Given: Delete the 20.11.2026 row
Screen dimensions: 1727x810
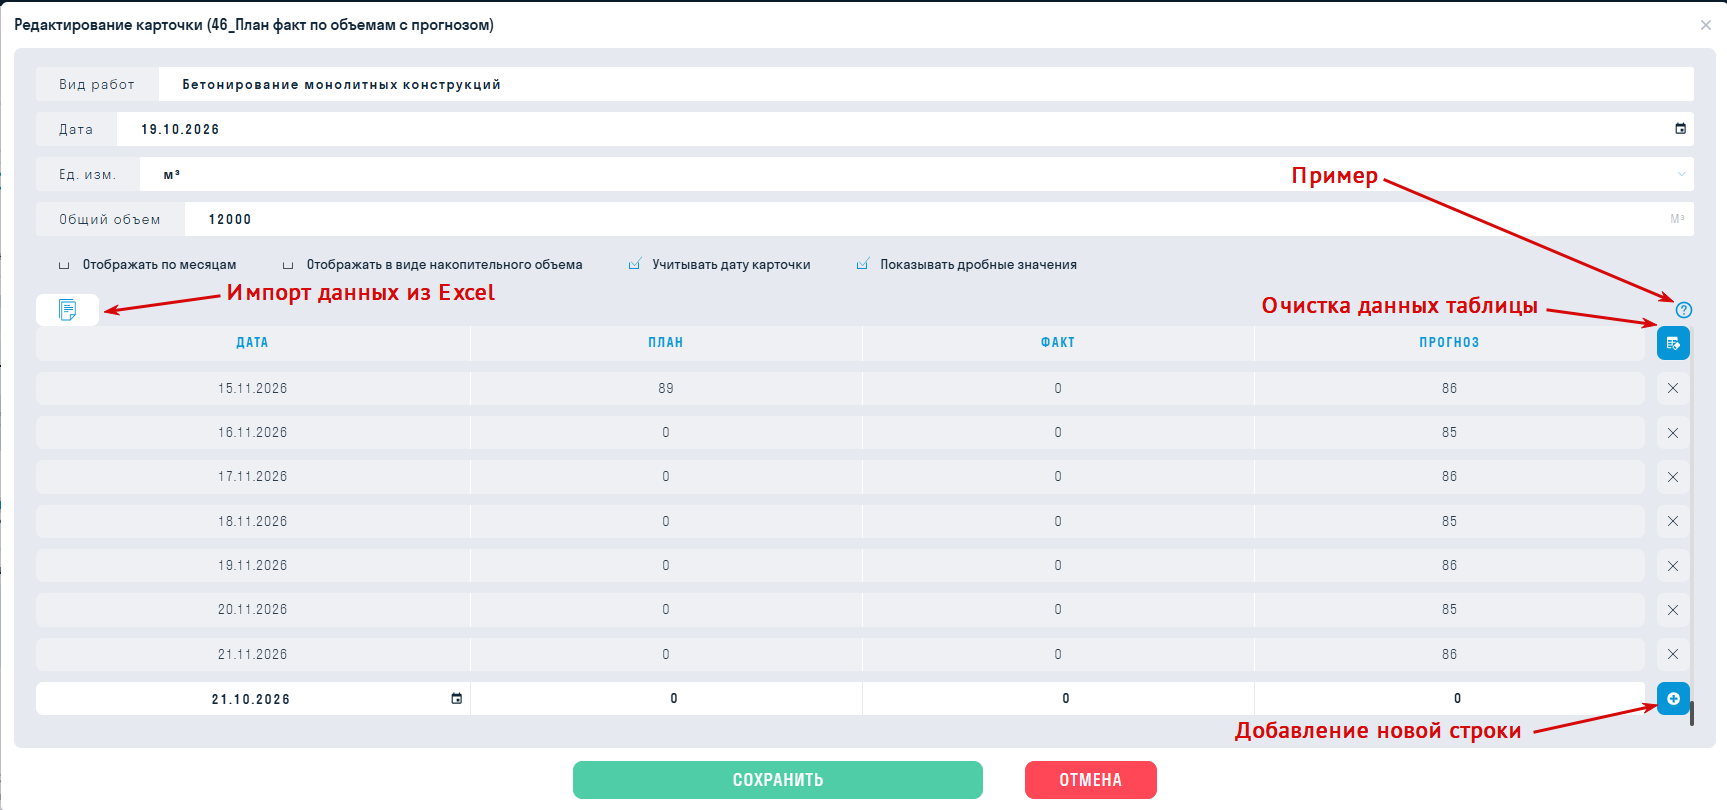Looking at the screenshot, I should coord(1673,610).
